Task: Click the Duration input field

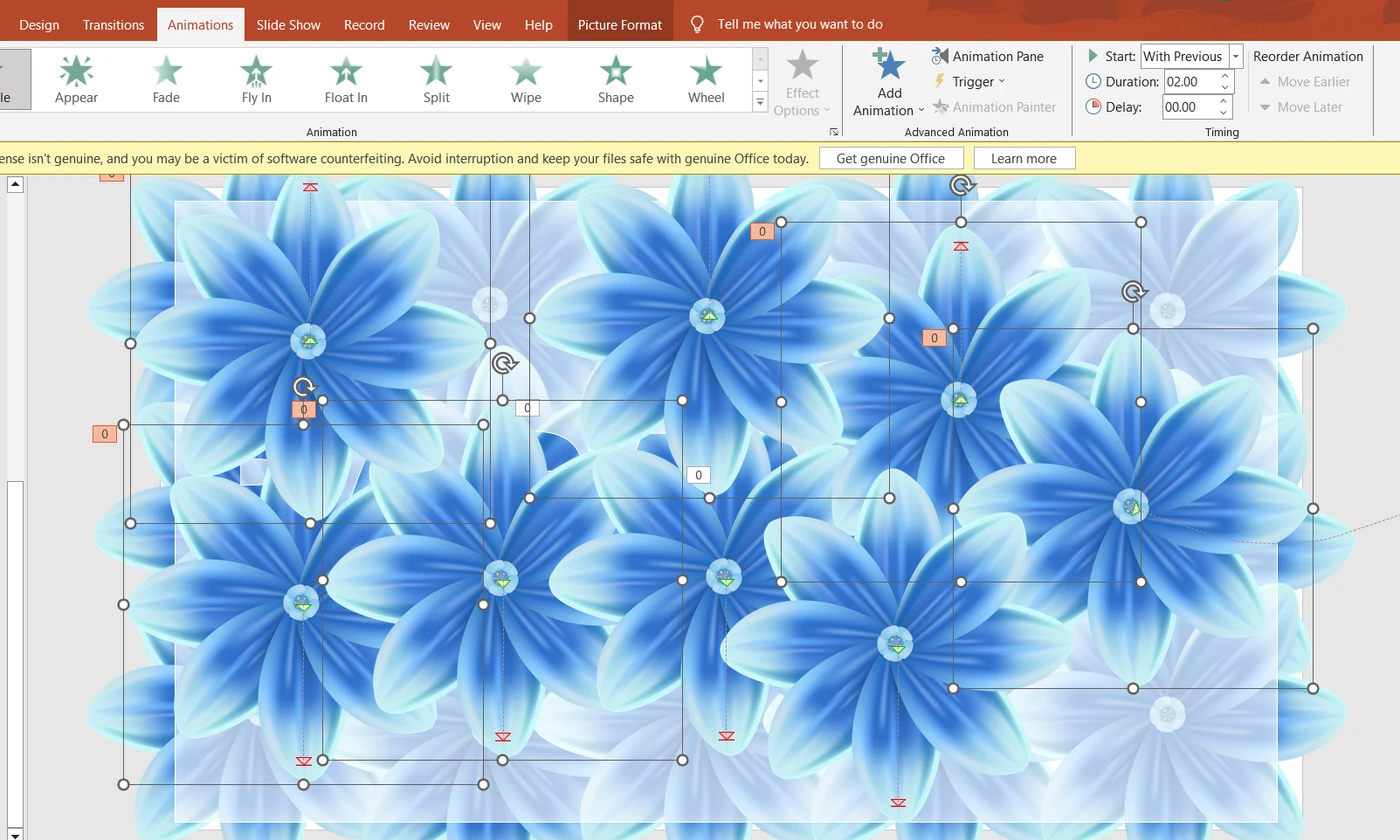Action: point(1189,81)
